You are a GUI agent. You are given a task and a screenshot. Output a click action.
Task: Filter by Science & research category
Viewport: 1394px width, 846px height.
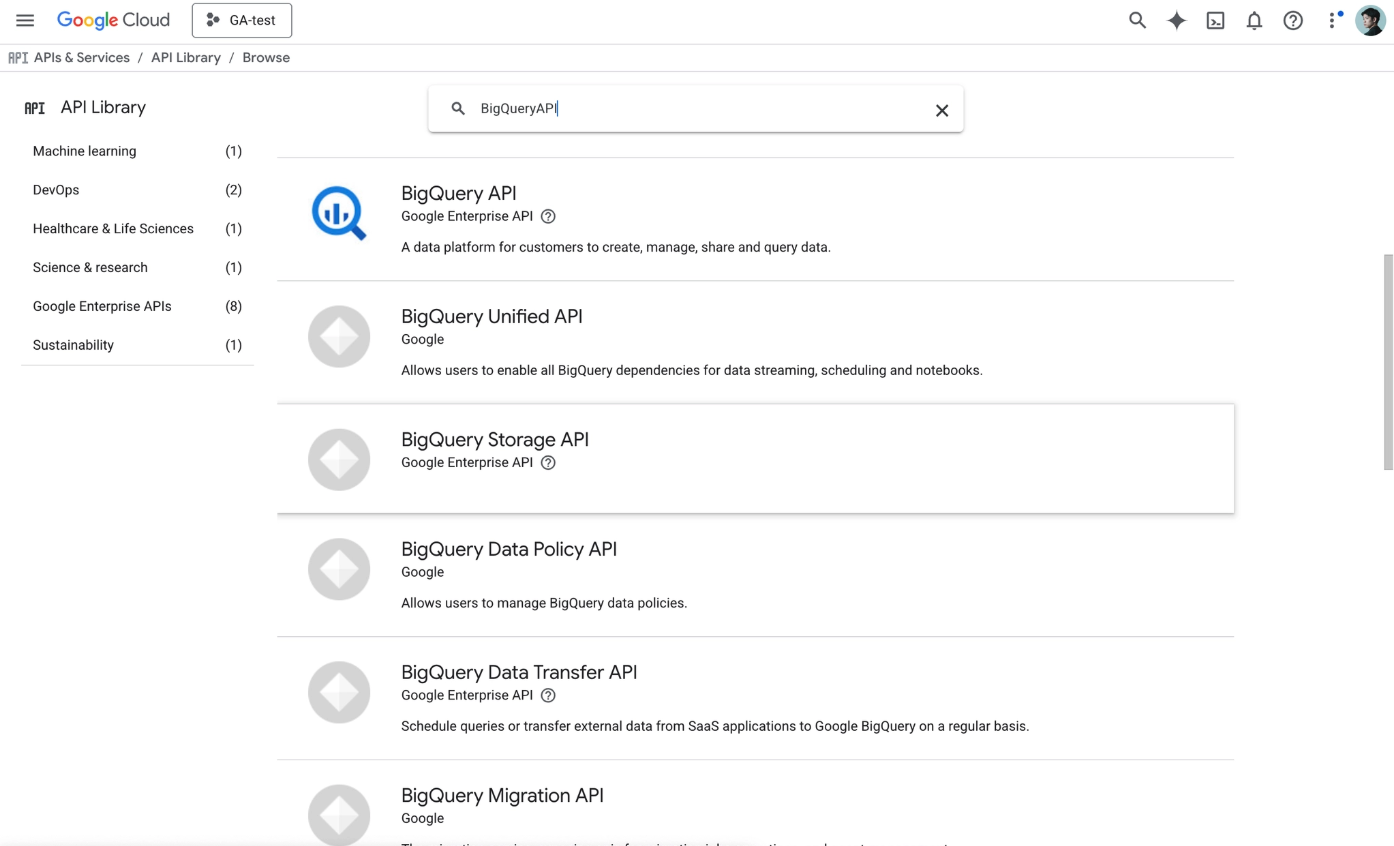pos(138,268)
